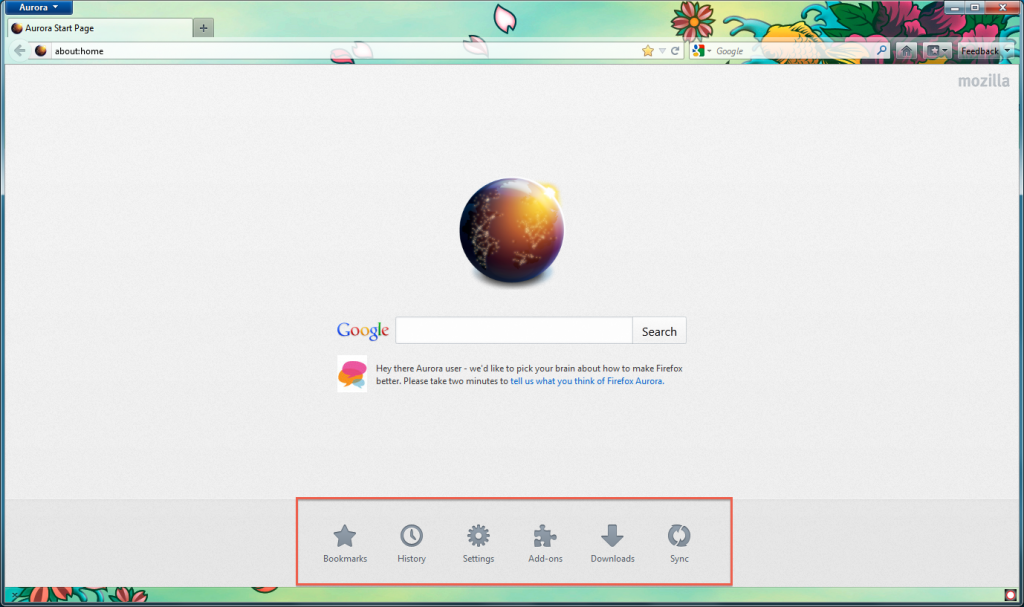
Task: Click the mozilla wordmark link
Action: (x=984, y=81)
